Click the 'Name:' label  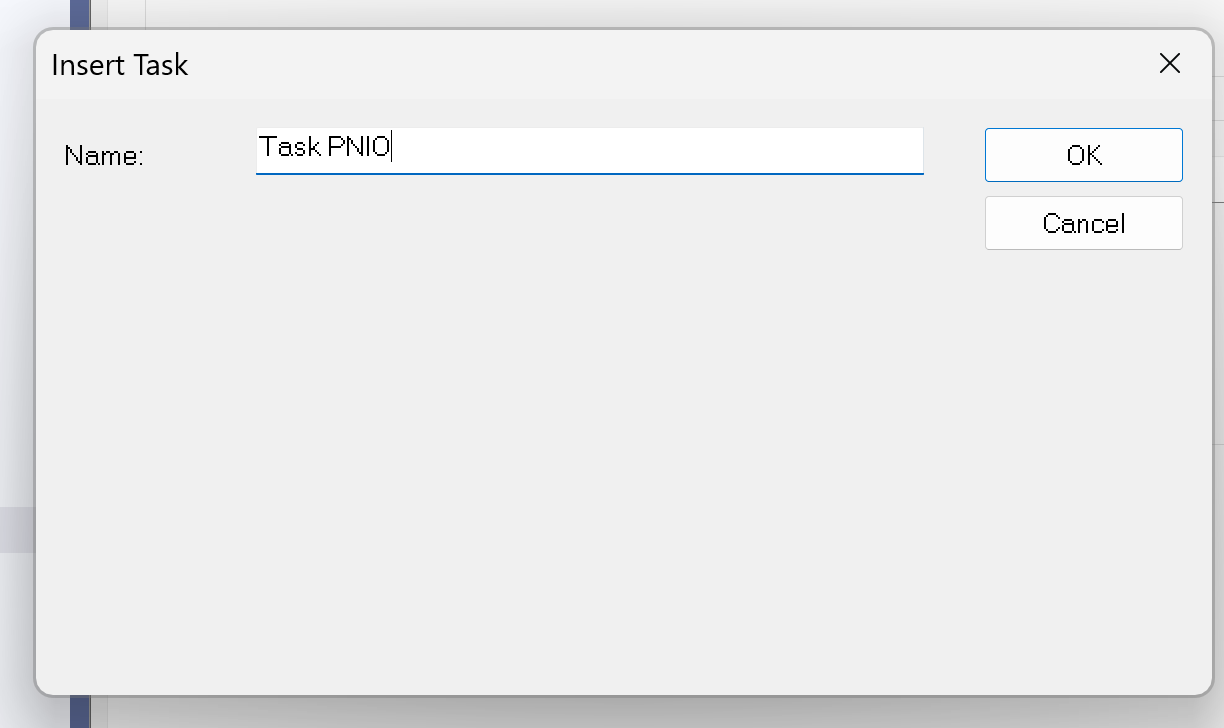[x=104, y=156]
